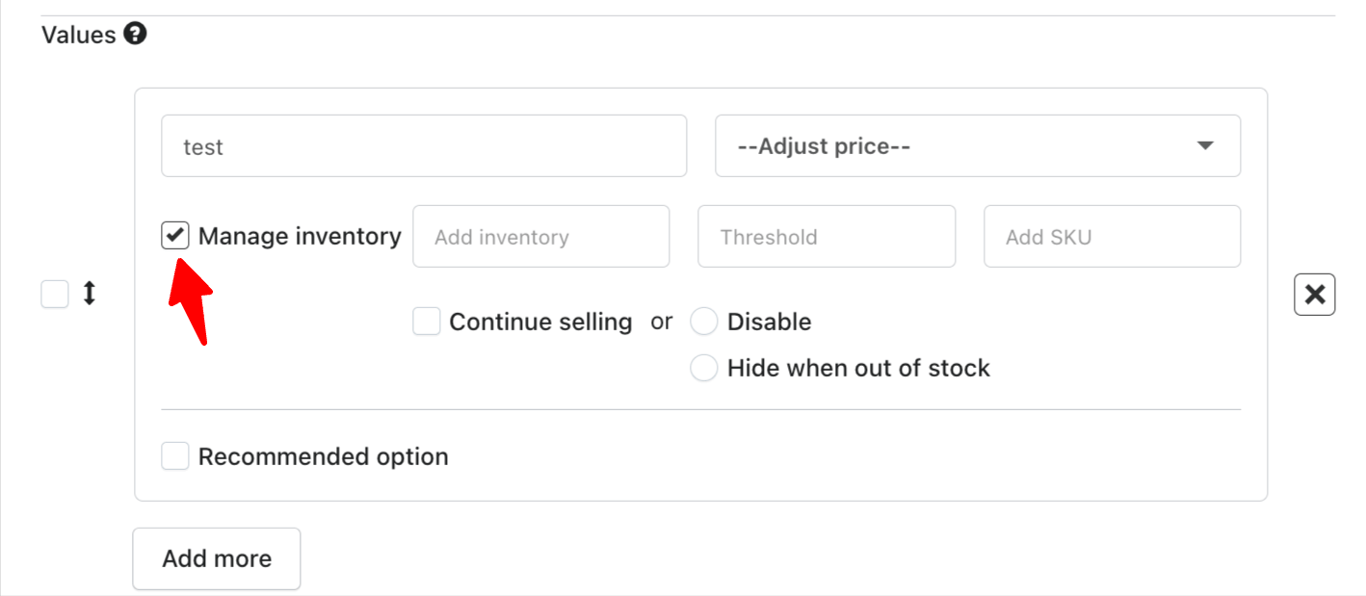Enable the Continue selling checkbox
The height and width of the screenshot is (596, 1366).
(x=427, y=322)
